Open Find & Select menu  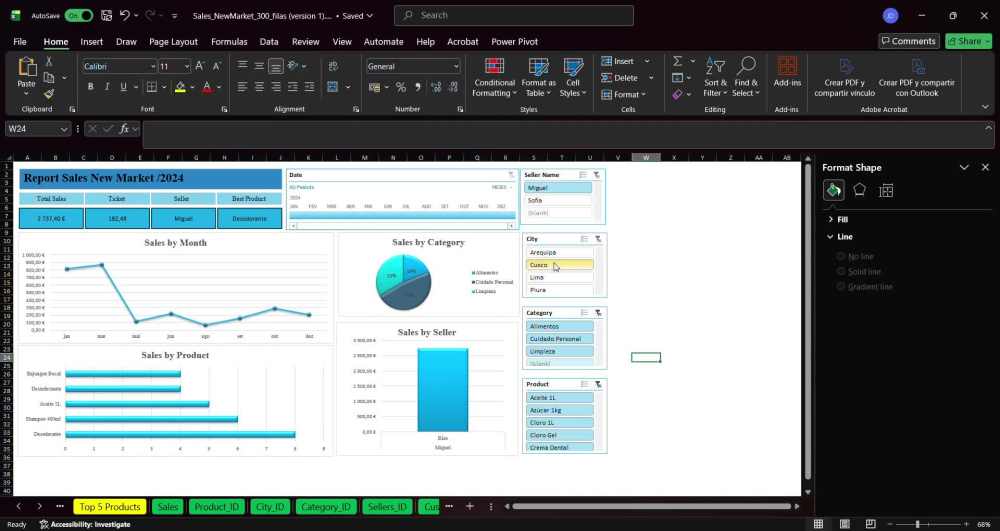point(746,77)
